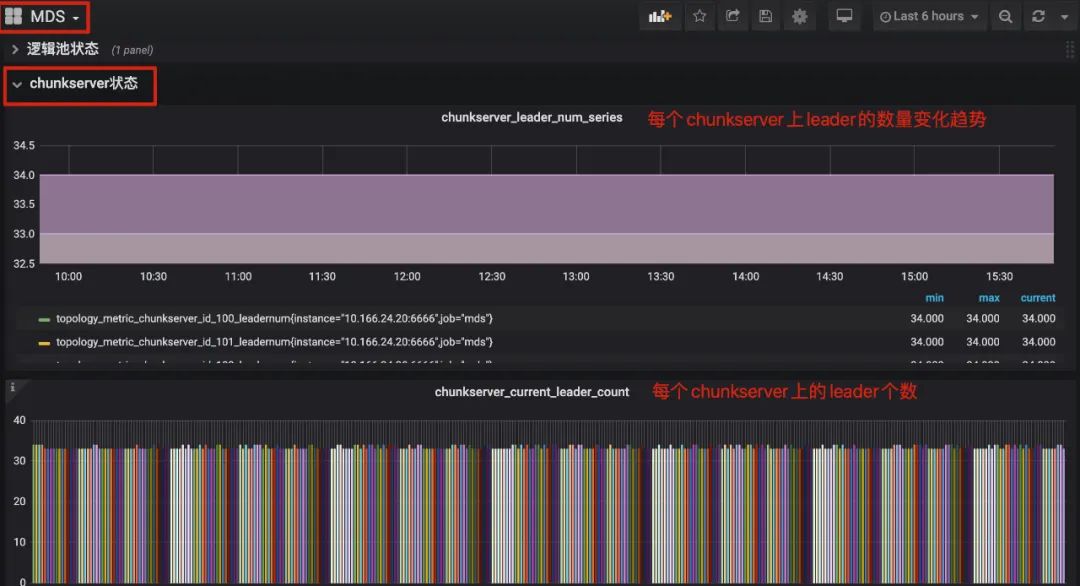Click the dashboard grid icon beside MDS

(13, 16)
